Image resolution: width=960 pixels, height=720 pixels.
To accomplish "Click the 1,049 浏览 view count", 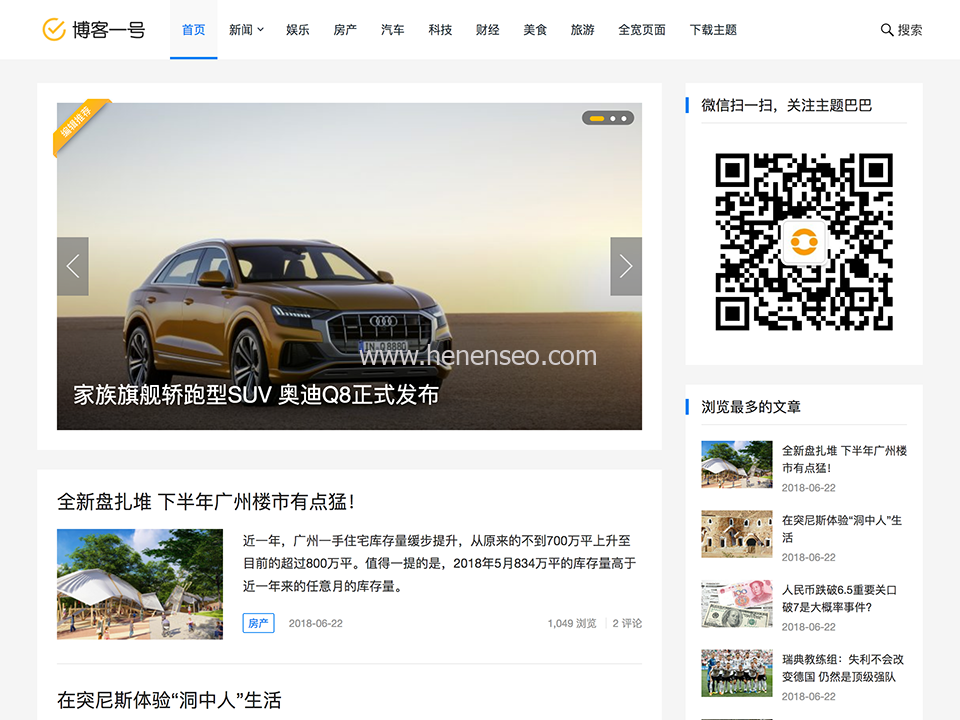I will pyautogui.click(x=572, y=623).
